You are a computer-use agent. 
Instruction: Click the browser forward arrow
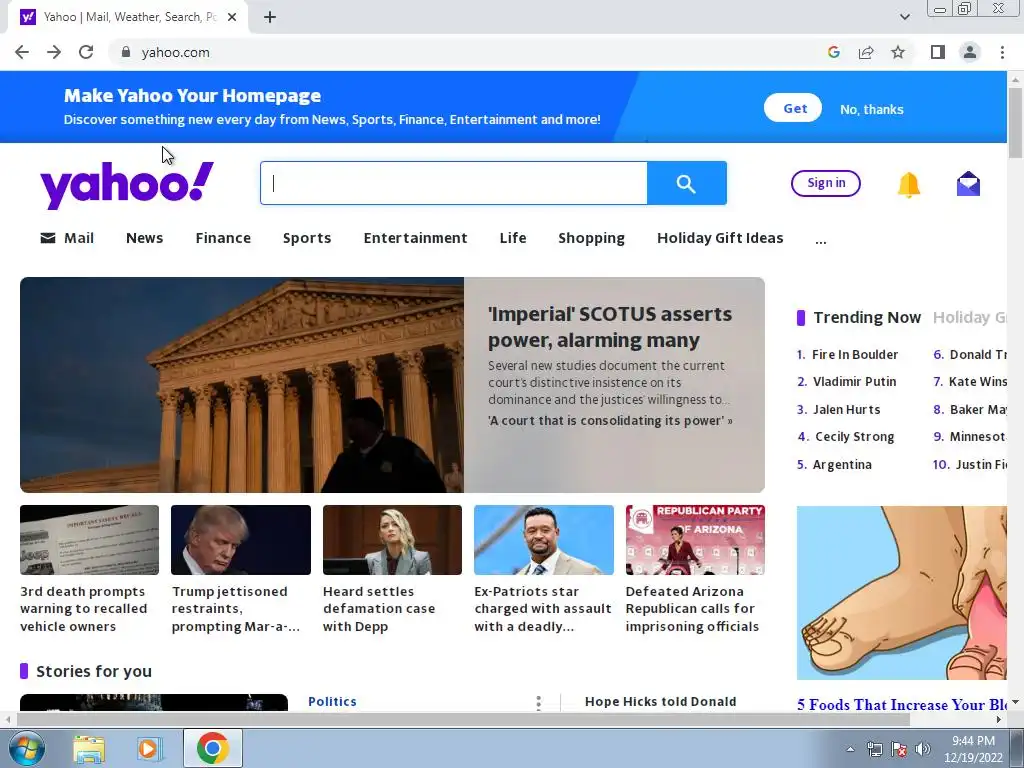tap(54, 52)
